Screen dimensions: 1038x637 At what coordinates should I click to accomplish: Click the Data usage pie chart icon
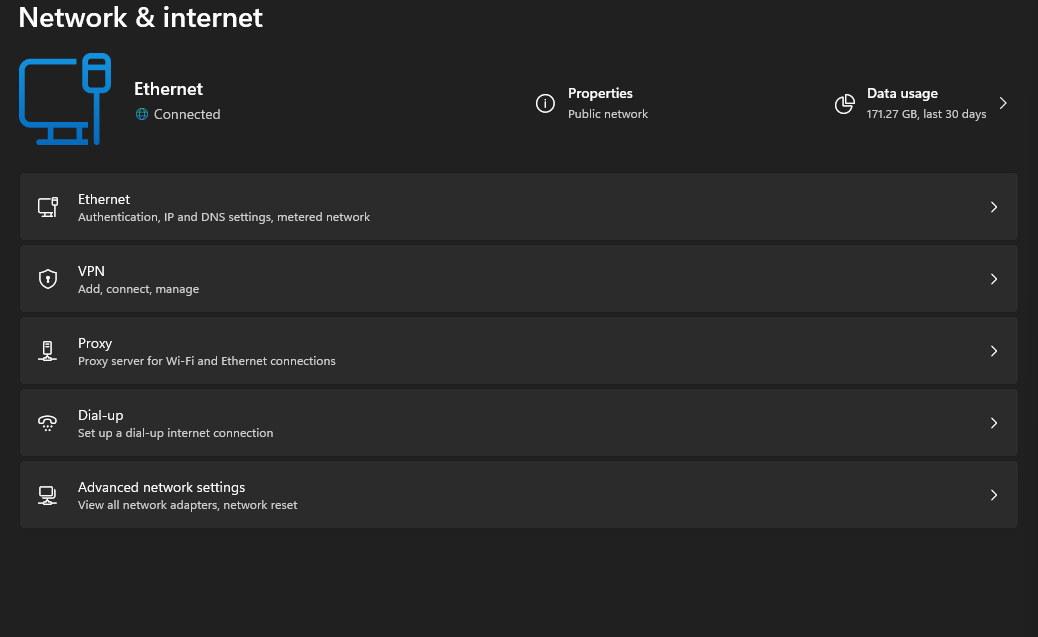click(845, 104)
